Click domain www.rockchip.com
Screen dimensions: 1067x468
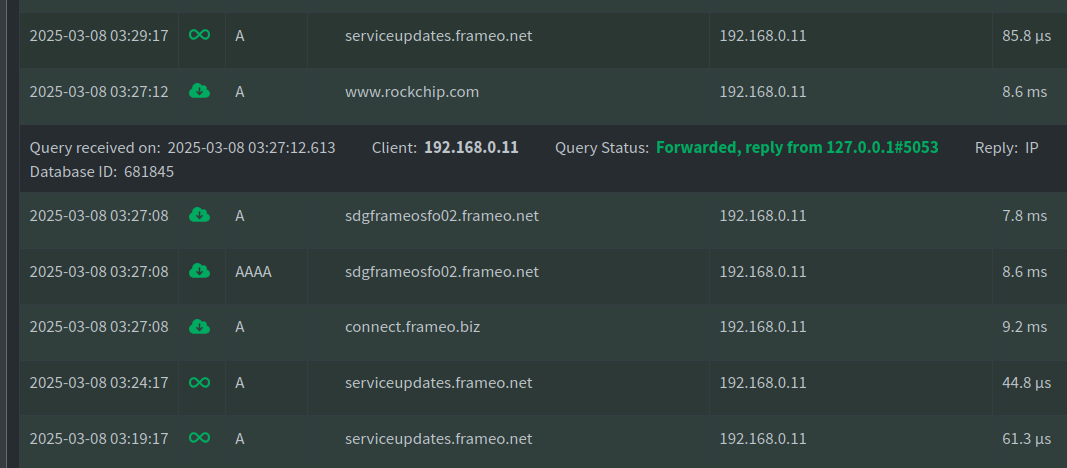pos(412,92)
